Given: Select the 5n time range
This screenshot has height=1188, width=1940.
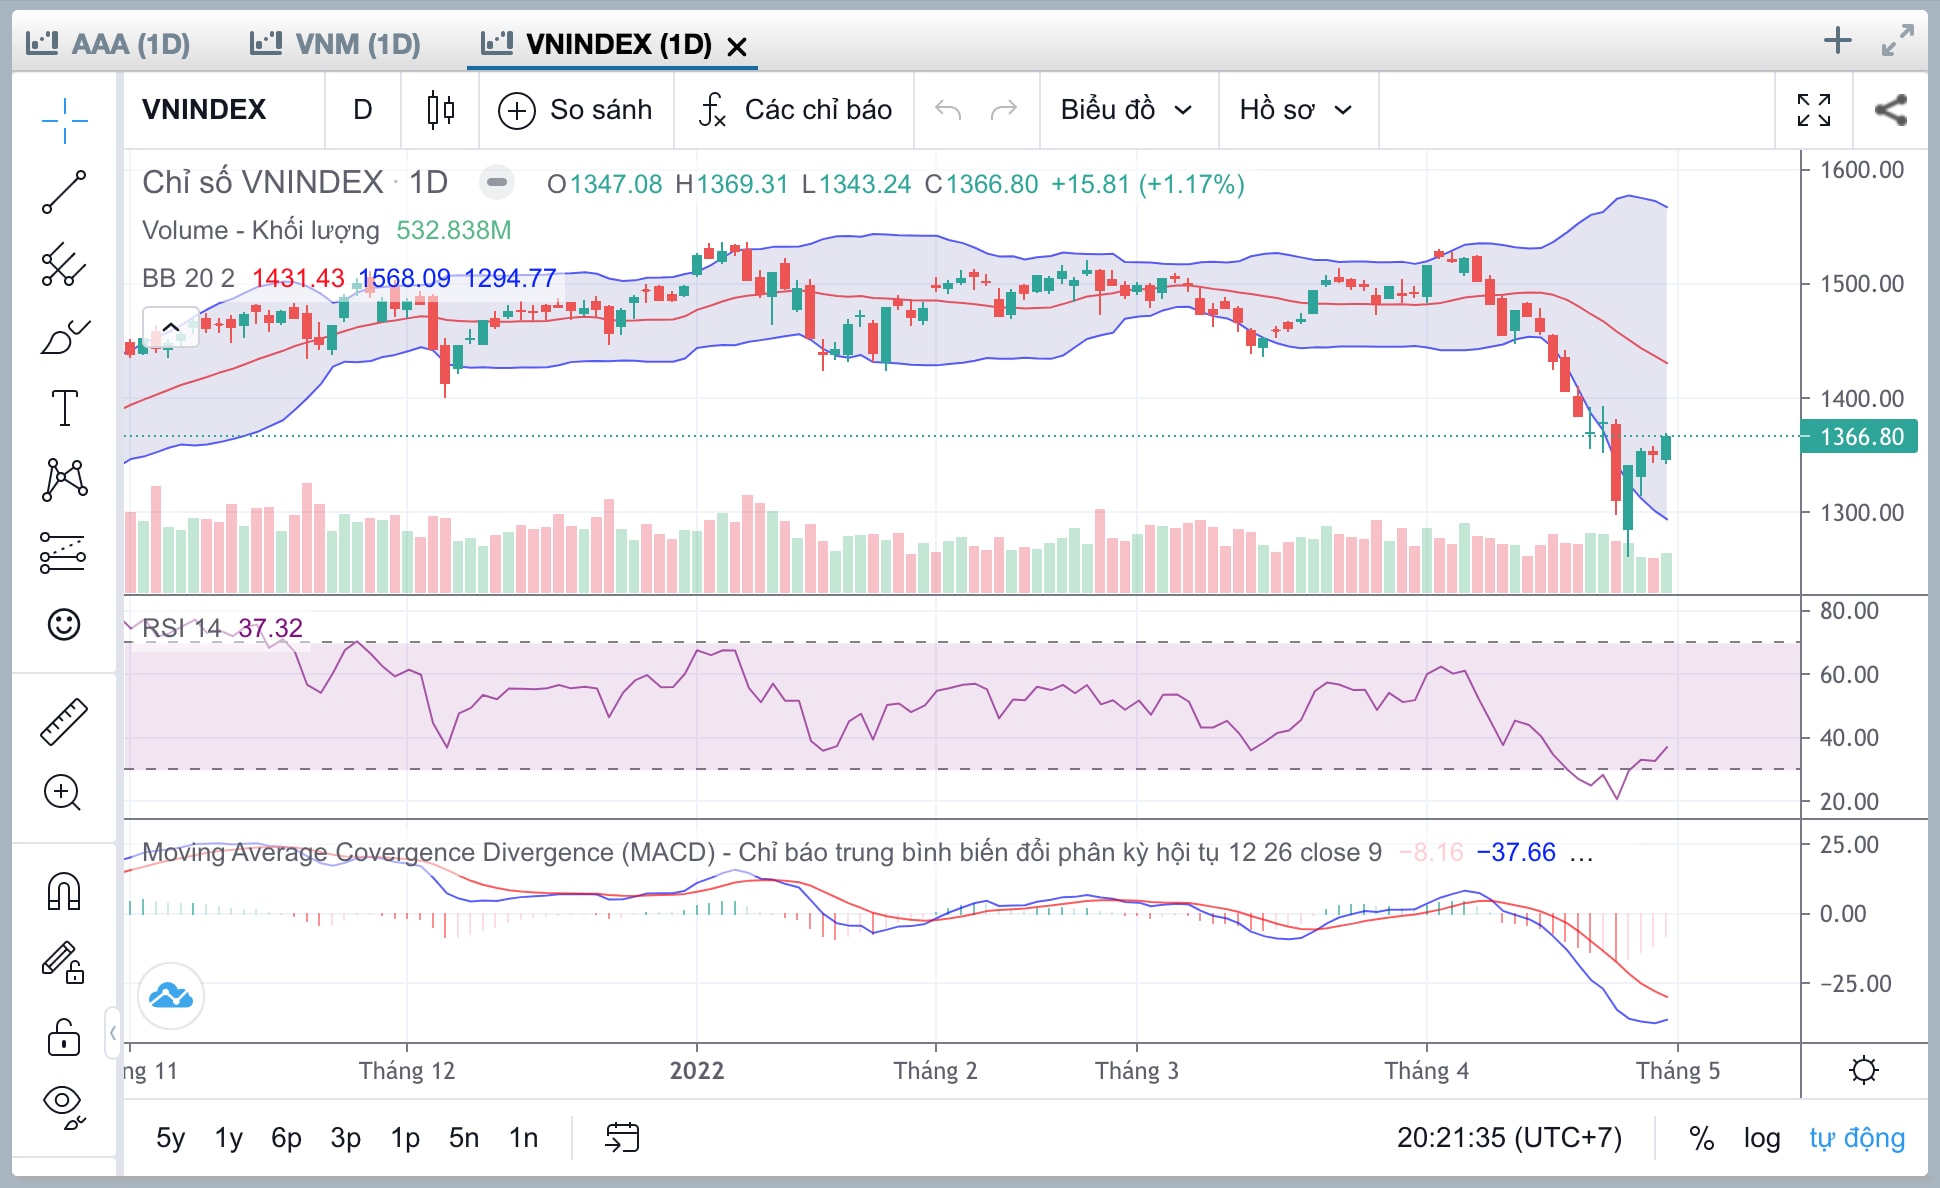Looking at the screenshot, I should point(464,1138).
